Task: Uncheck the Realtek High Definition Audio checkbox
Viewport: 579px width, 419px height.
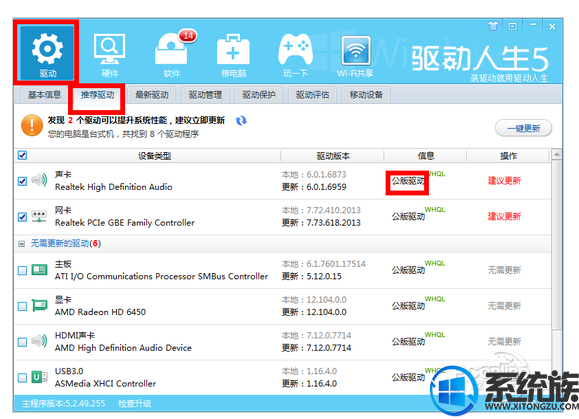Action: click(22, 181)
